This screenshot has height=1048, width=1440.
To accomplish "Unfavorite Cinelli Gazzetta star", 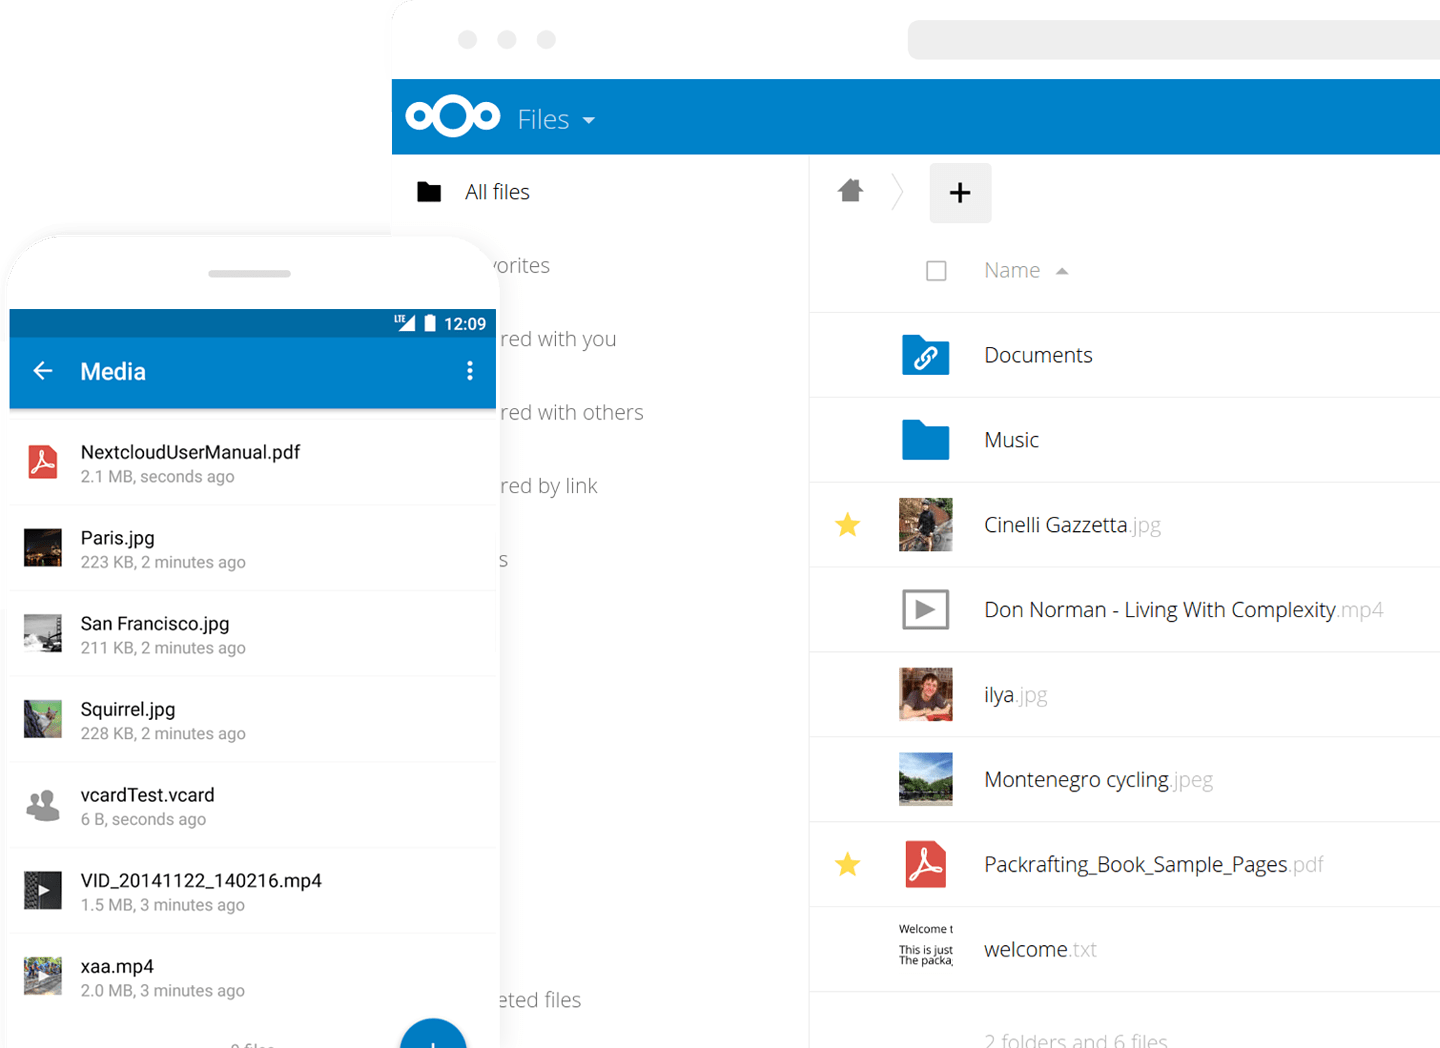I will pos(848,525).
